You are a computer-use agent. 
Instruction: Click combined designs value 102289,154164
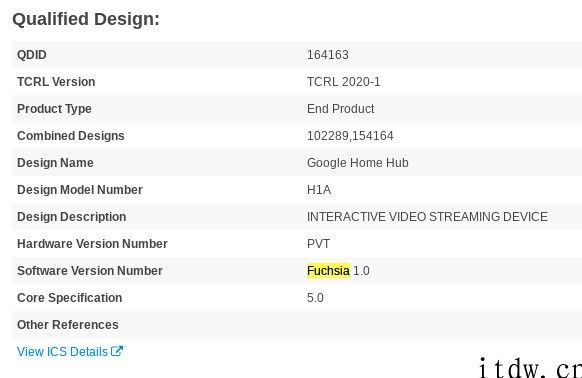click(x=350, y=136)
